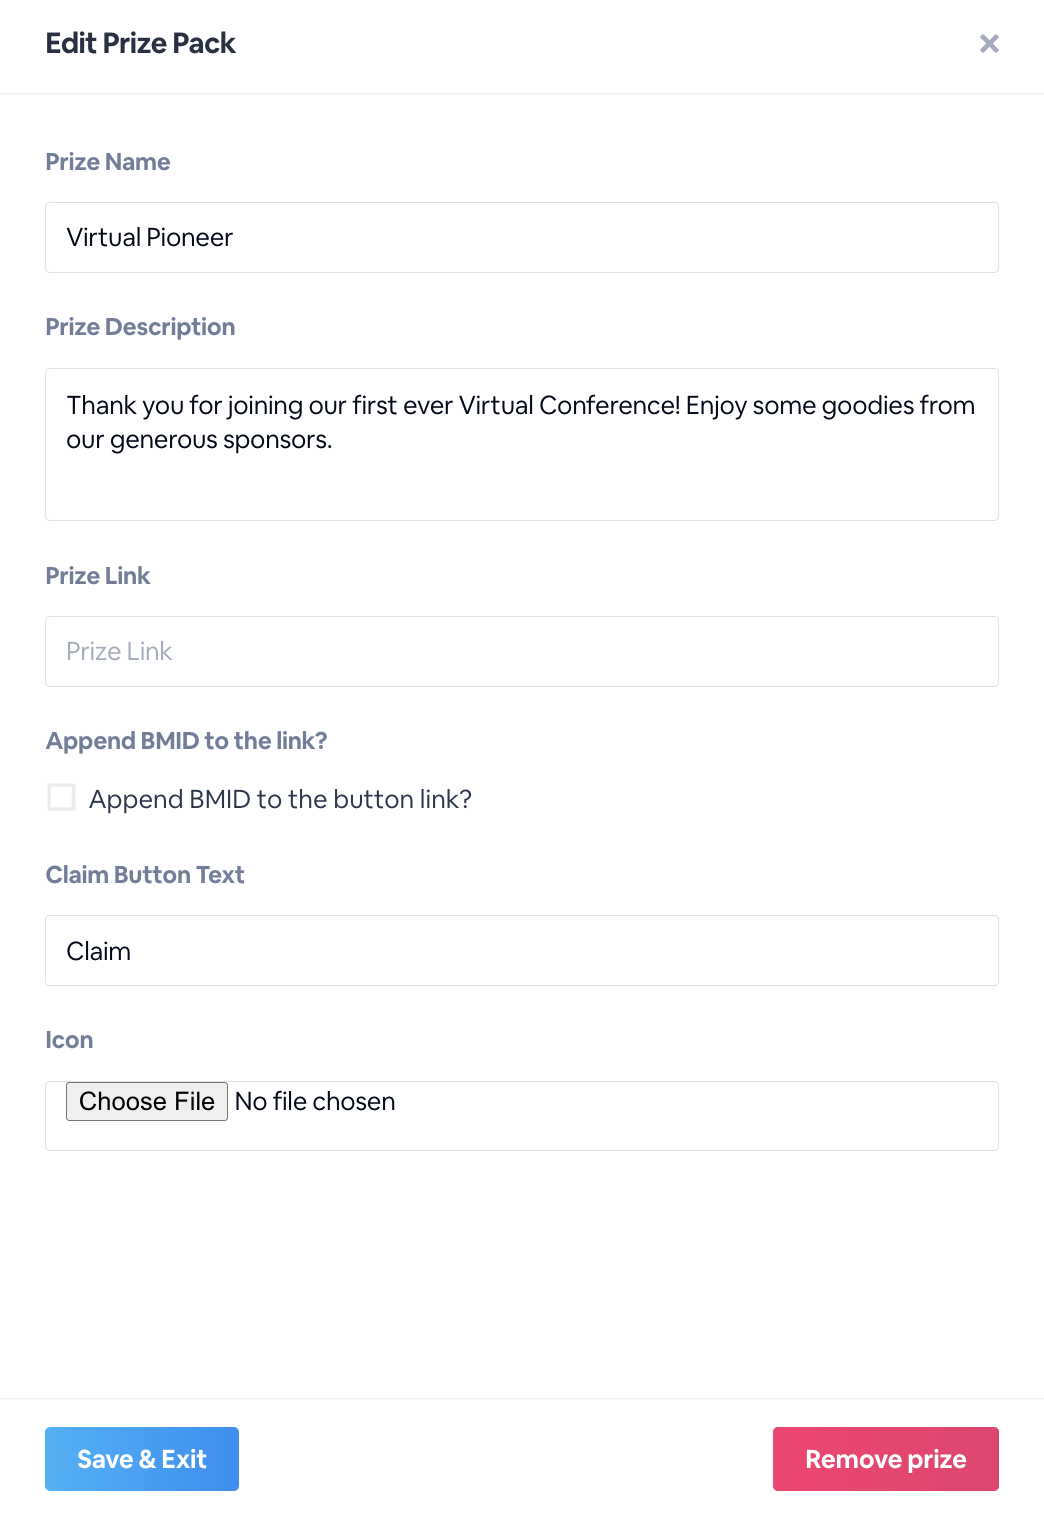Image resolution: width=1044 pixels, height=1514 pixels.
Task: Open the Choose File picker for the icon
Action: [x=147, y=1101]
